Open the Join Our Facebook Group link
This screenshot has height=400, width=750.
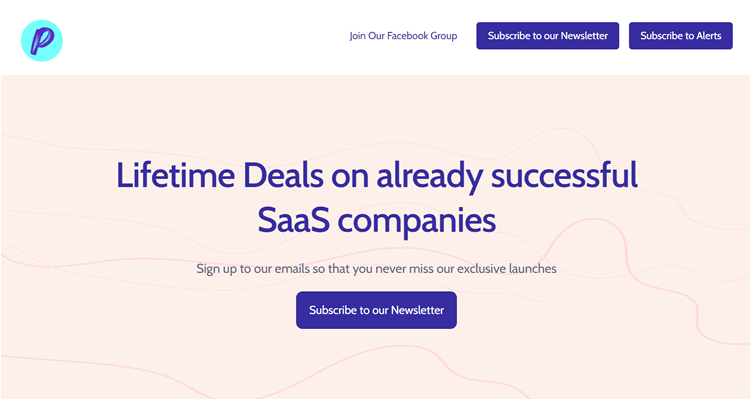point(403,36)
